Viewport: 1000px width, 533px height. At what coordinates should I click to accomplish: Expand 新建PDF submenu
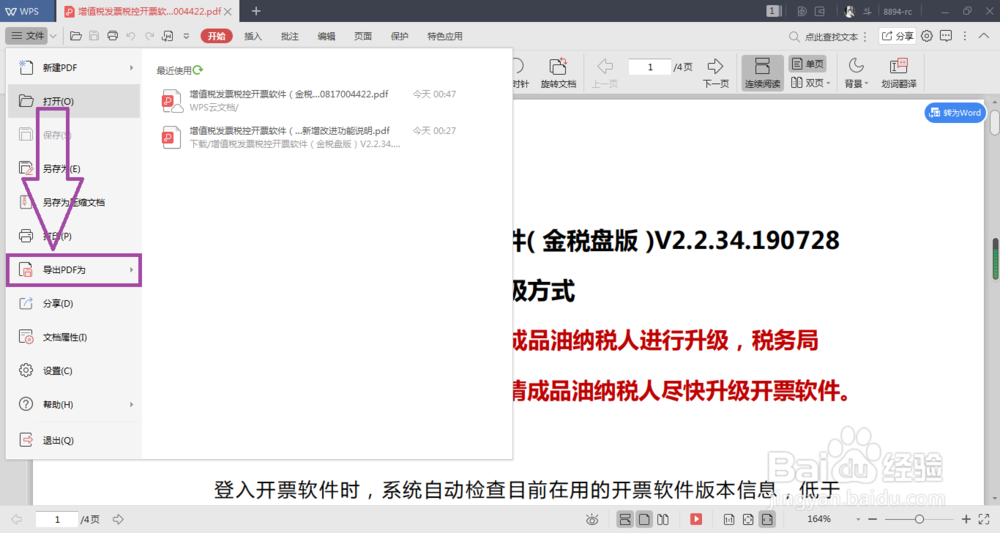(131, 68)
